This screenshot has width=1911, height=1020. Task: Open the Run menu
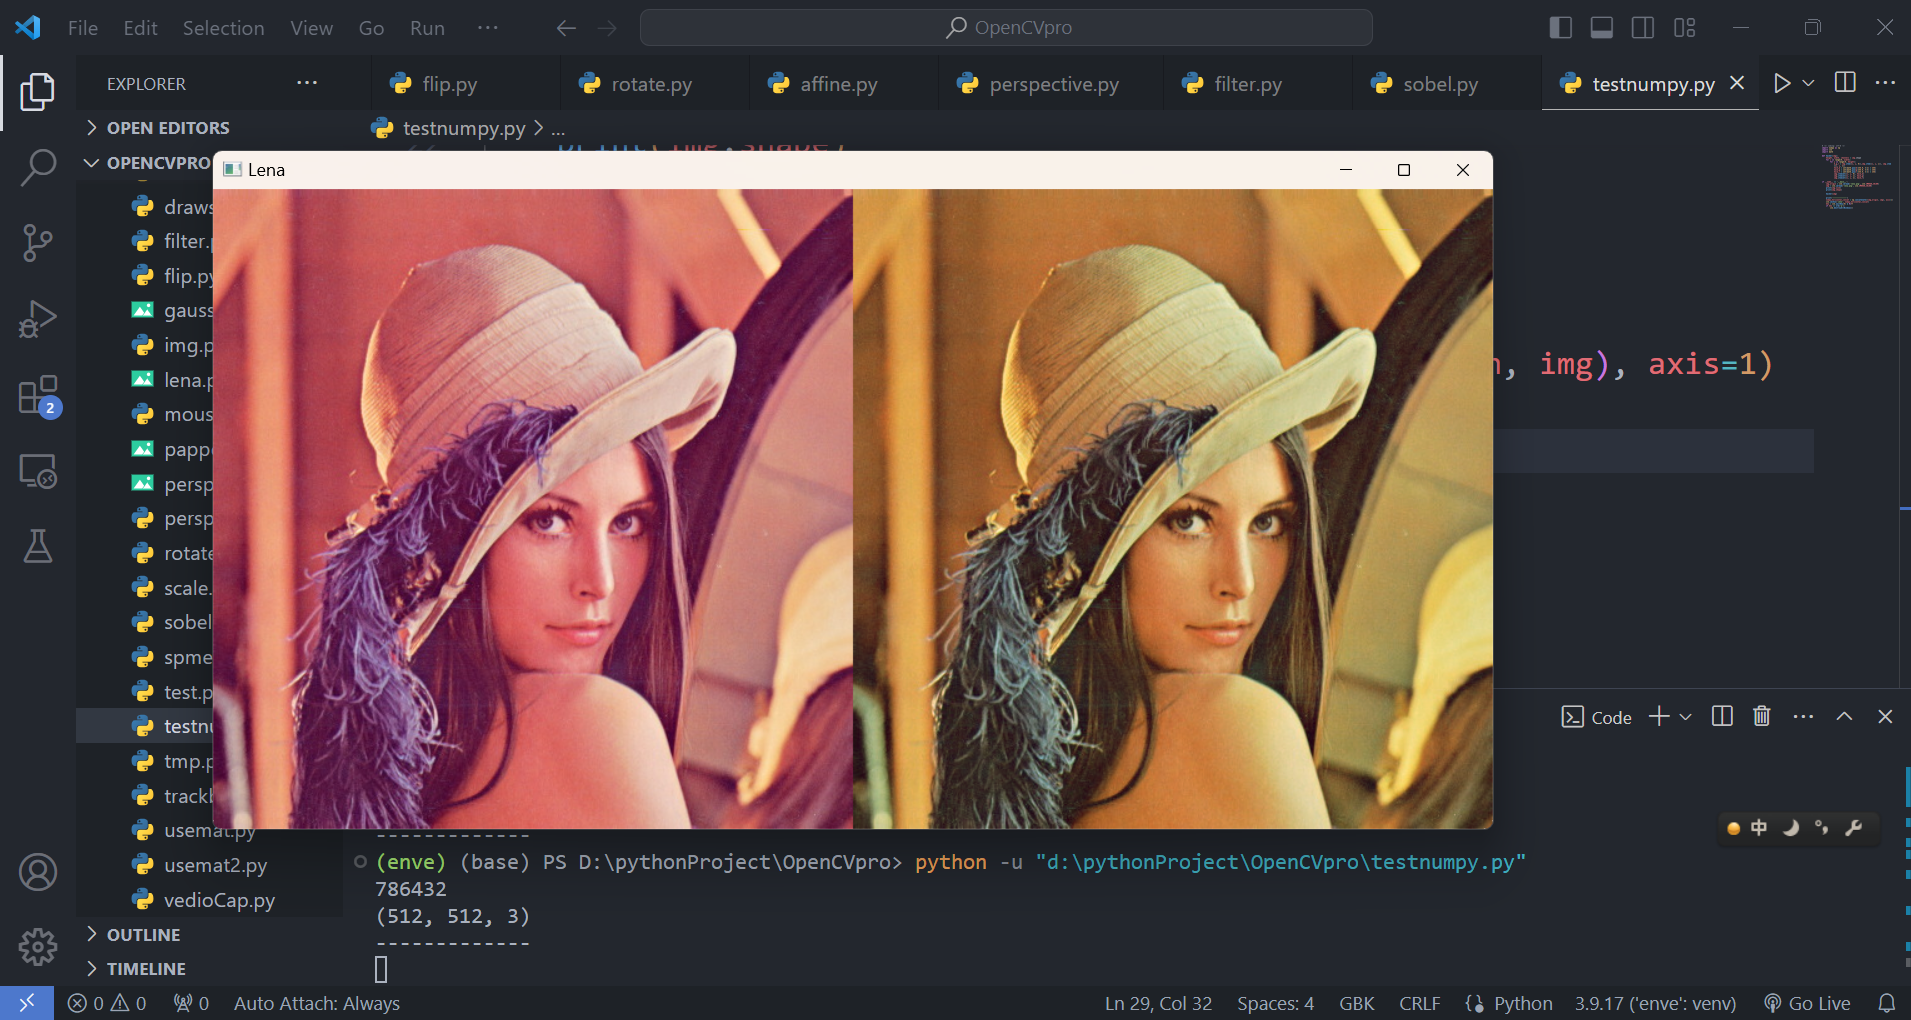(427, 28)
